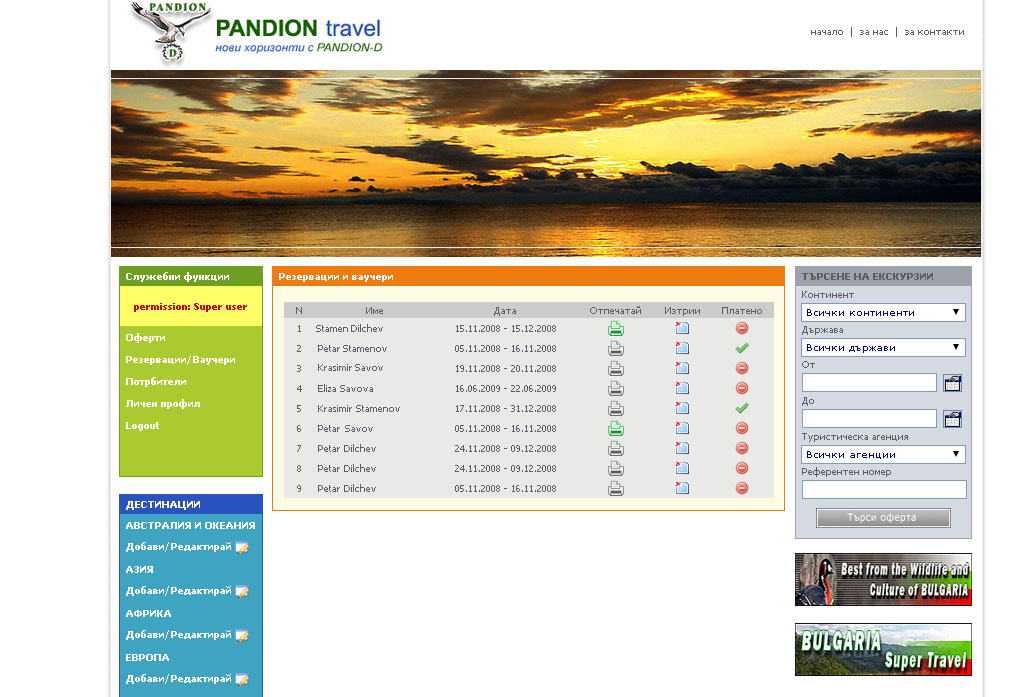Click green printer icon for Petar Savov
The height and width of the screenshot is (697, 1024).
(616, 429)
